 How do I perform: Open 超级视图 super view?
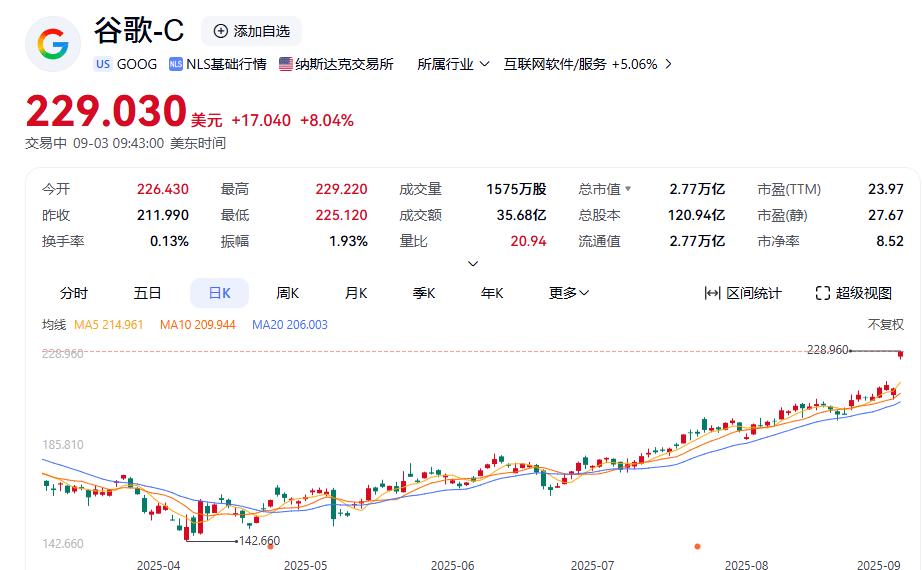point(853,293)
